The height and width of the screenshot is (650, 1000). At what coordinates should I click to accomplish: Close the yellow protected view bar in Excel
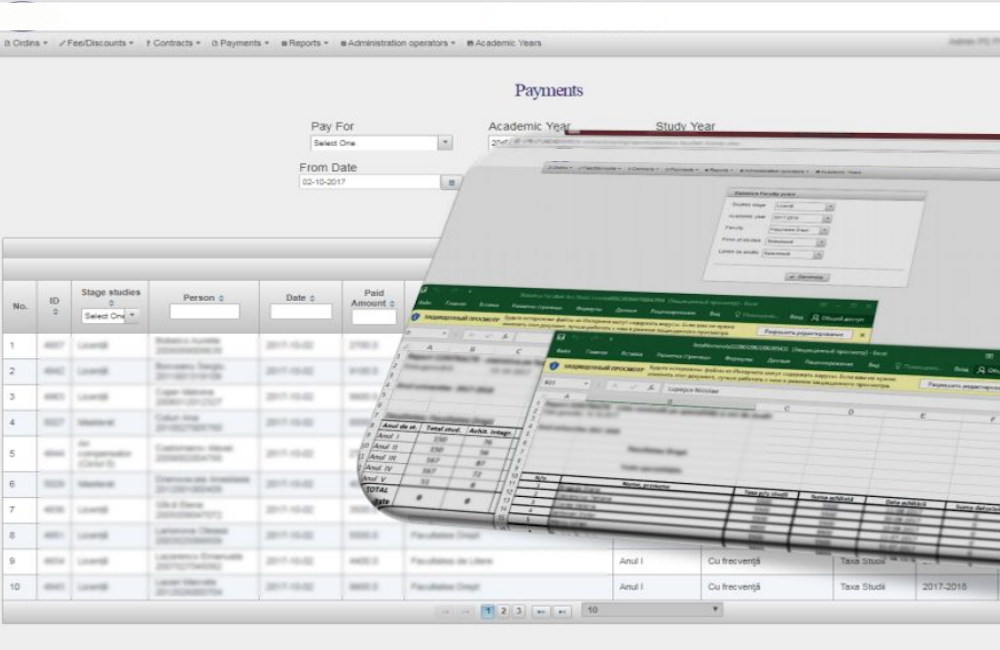tap(862, 334)
